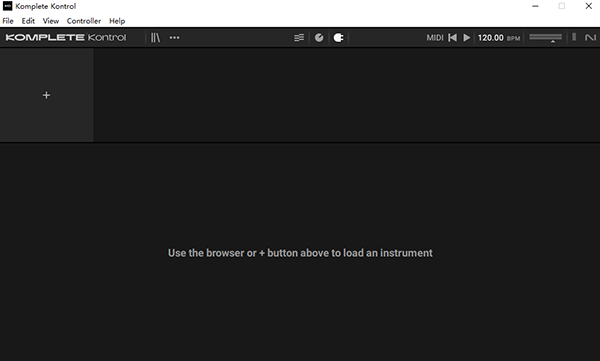Toggle the plug-in view icon
Screen dimensions: 600x361
[x=338, y=38]
